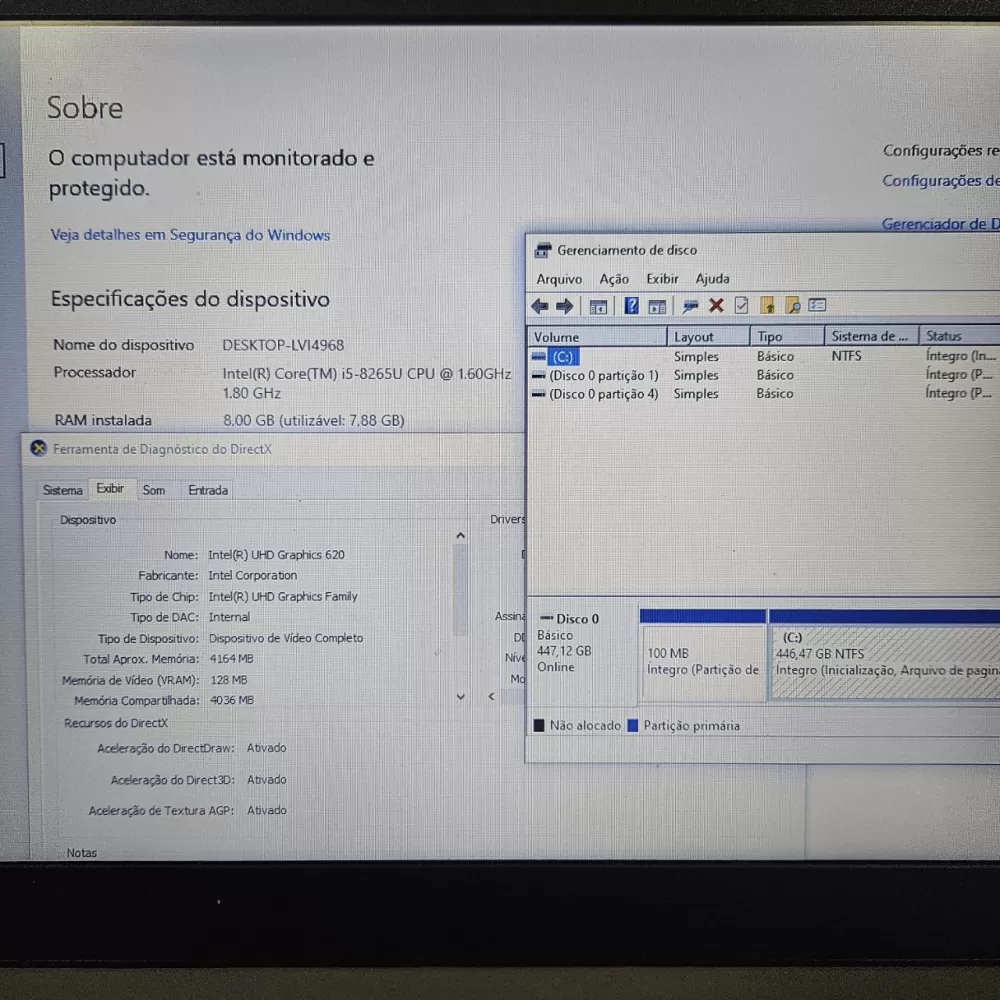
Task: Click the Disco 0 Básico 447,12 GB label
Action: (x=583, y=649)
